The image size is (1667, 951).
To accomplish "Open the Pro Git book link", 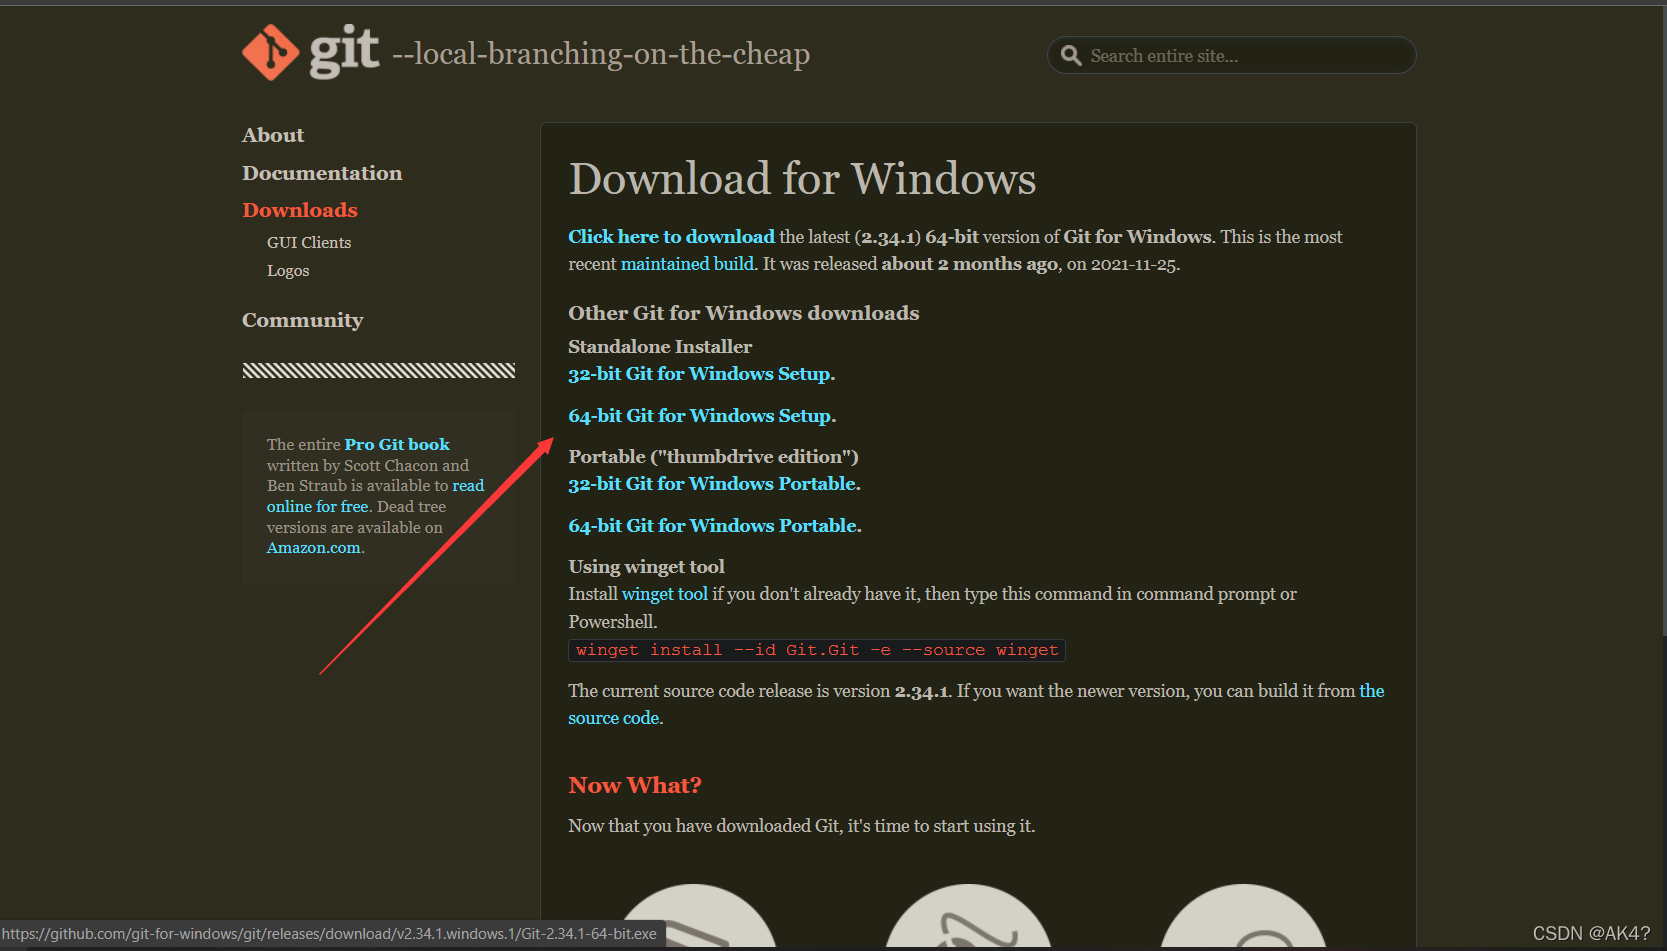I will click(x=397, y=444).
